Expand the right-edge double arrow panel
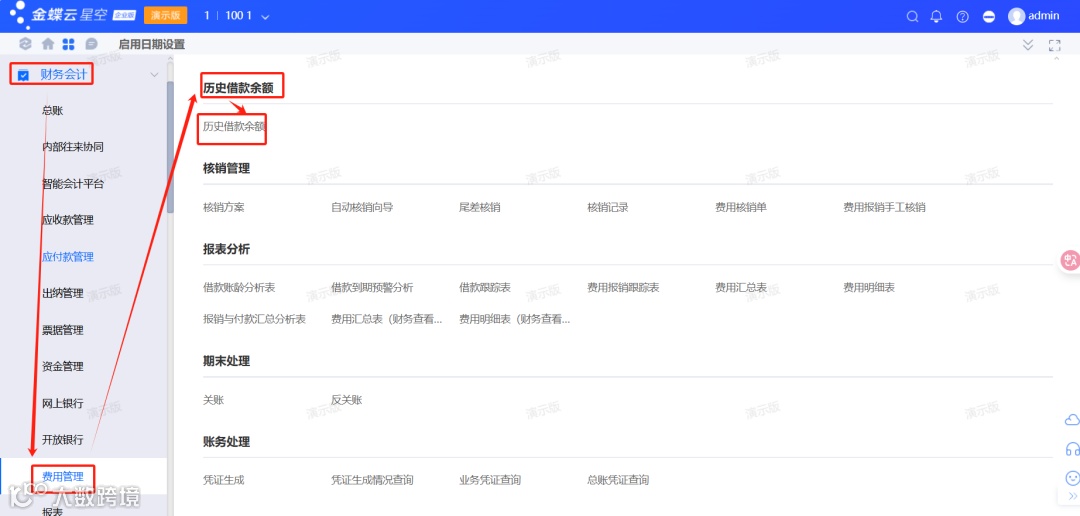Screen dimensions: 1080x516 point(1072,496)
